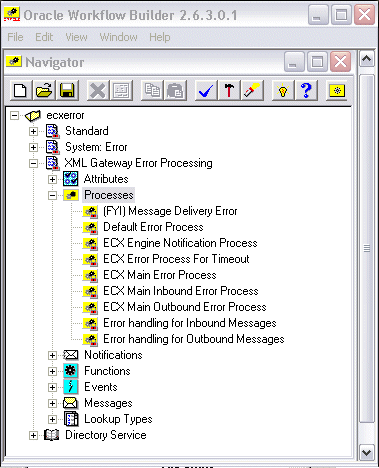Click the light bulb Quick Start icon

click(x=283, y=90)
